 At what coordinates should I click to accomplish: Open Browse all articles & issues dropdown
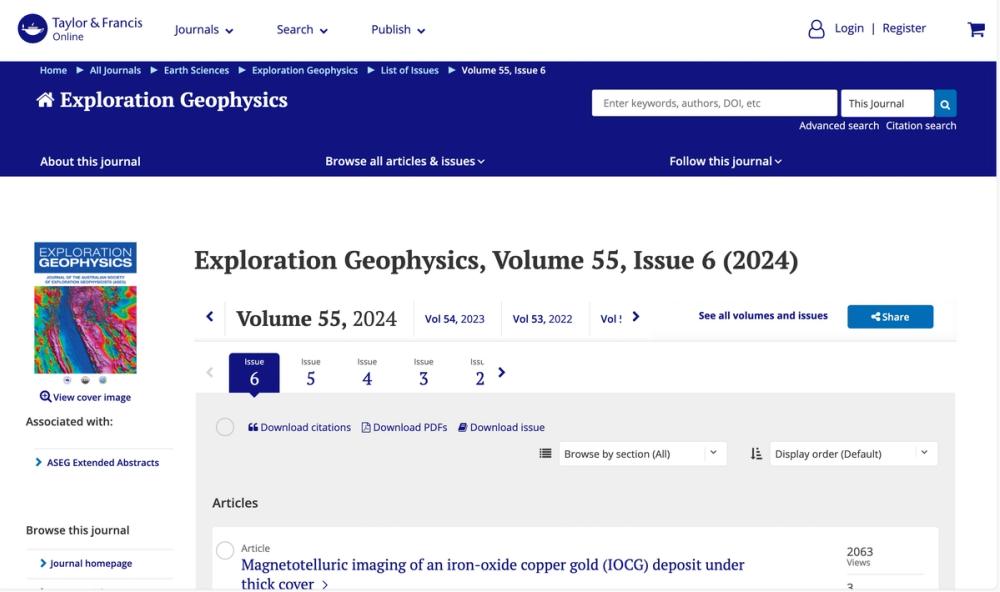(405, 161)
